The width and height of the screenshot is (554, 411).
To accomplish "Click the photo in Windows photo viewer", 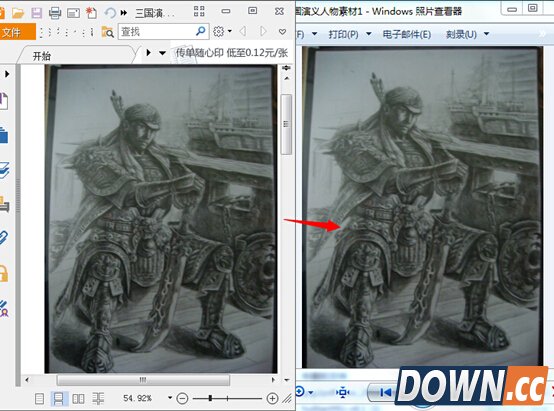I will tap(423, 207).
